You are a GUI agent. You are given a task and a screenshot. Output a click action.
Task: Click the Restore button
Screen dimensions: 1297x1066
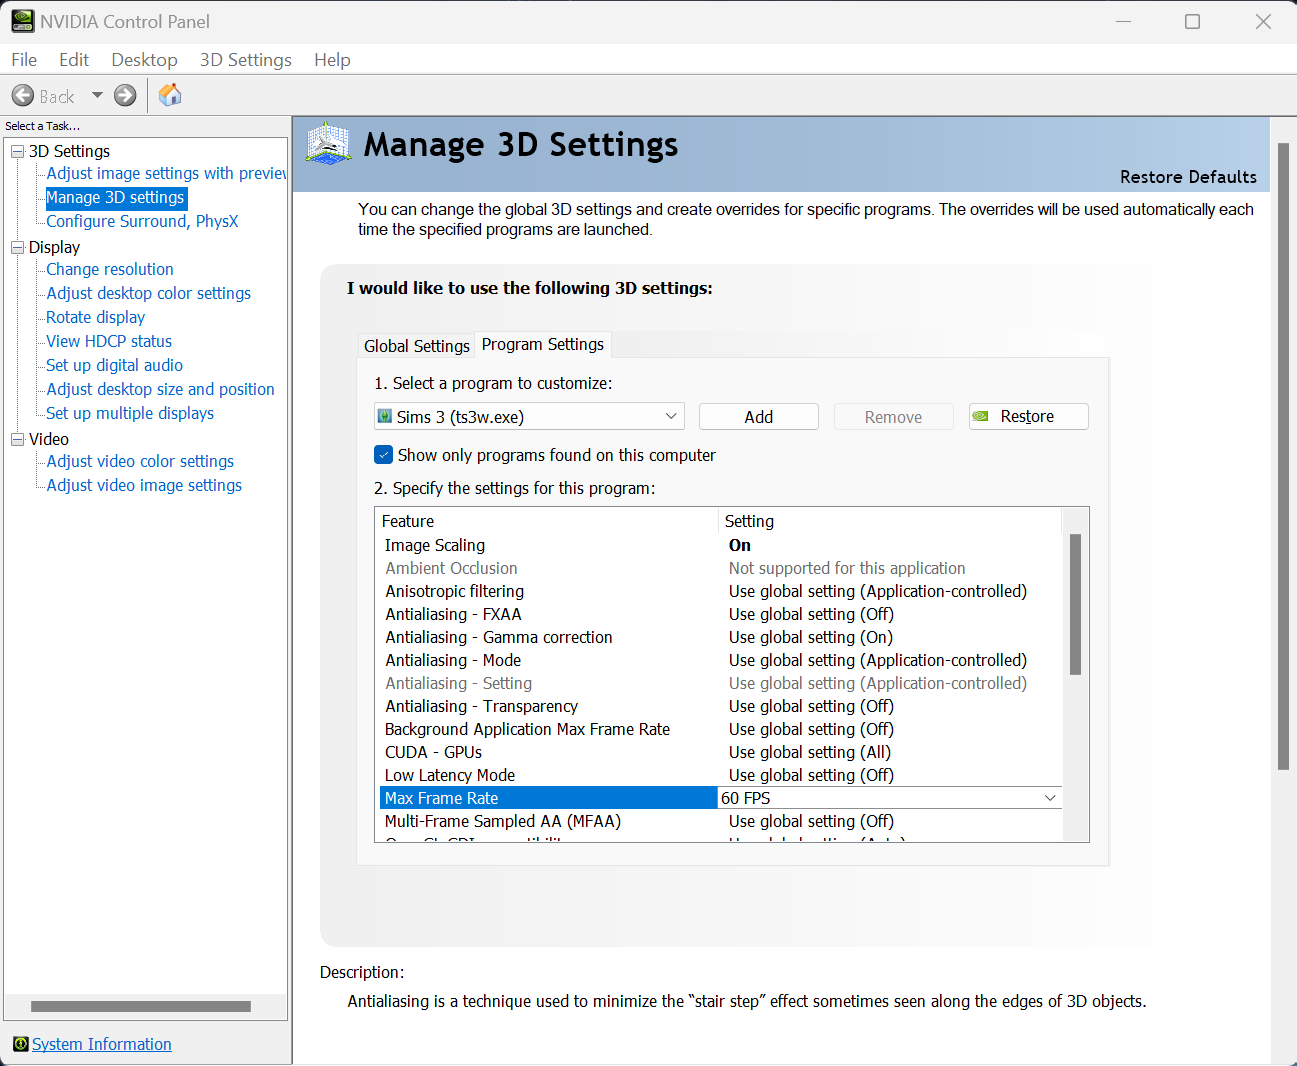click(1029, 416)
